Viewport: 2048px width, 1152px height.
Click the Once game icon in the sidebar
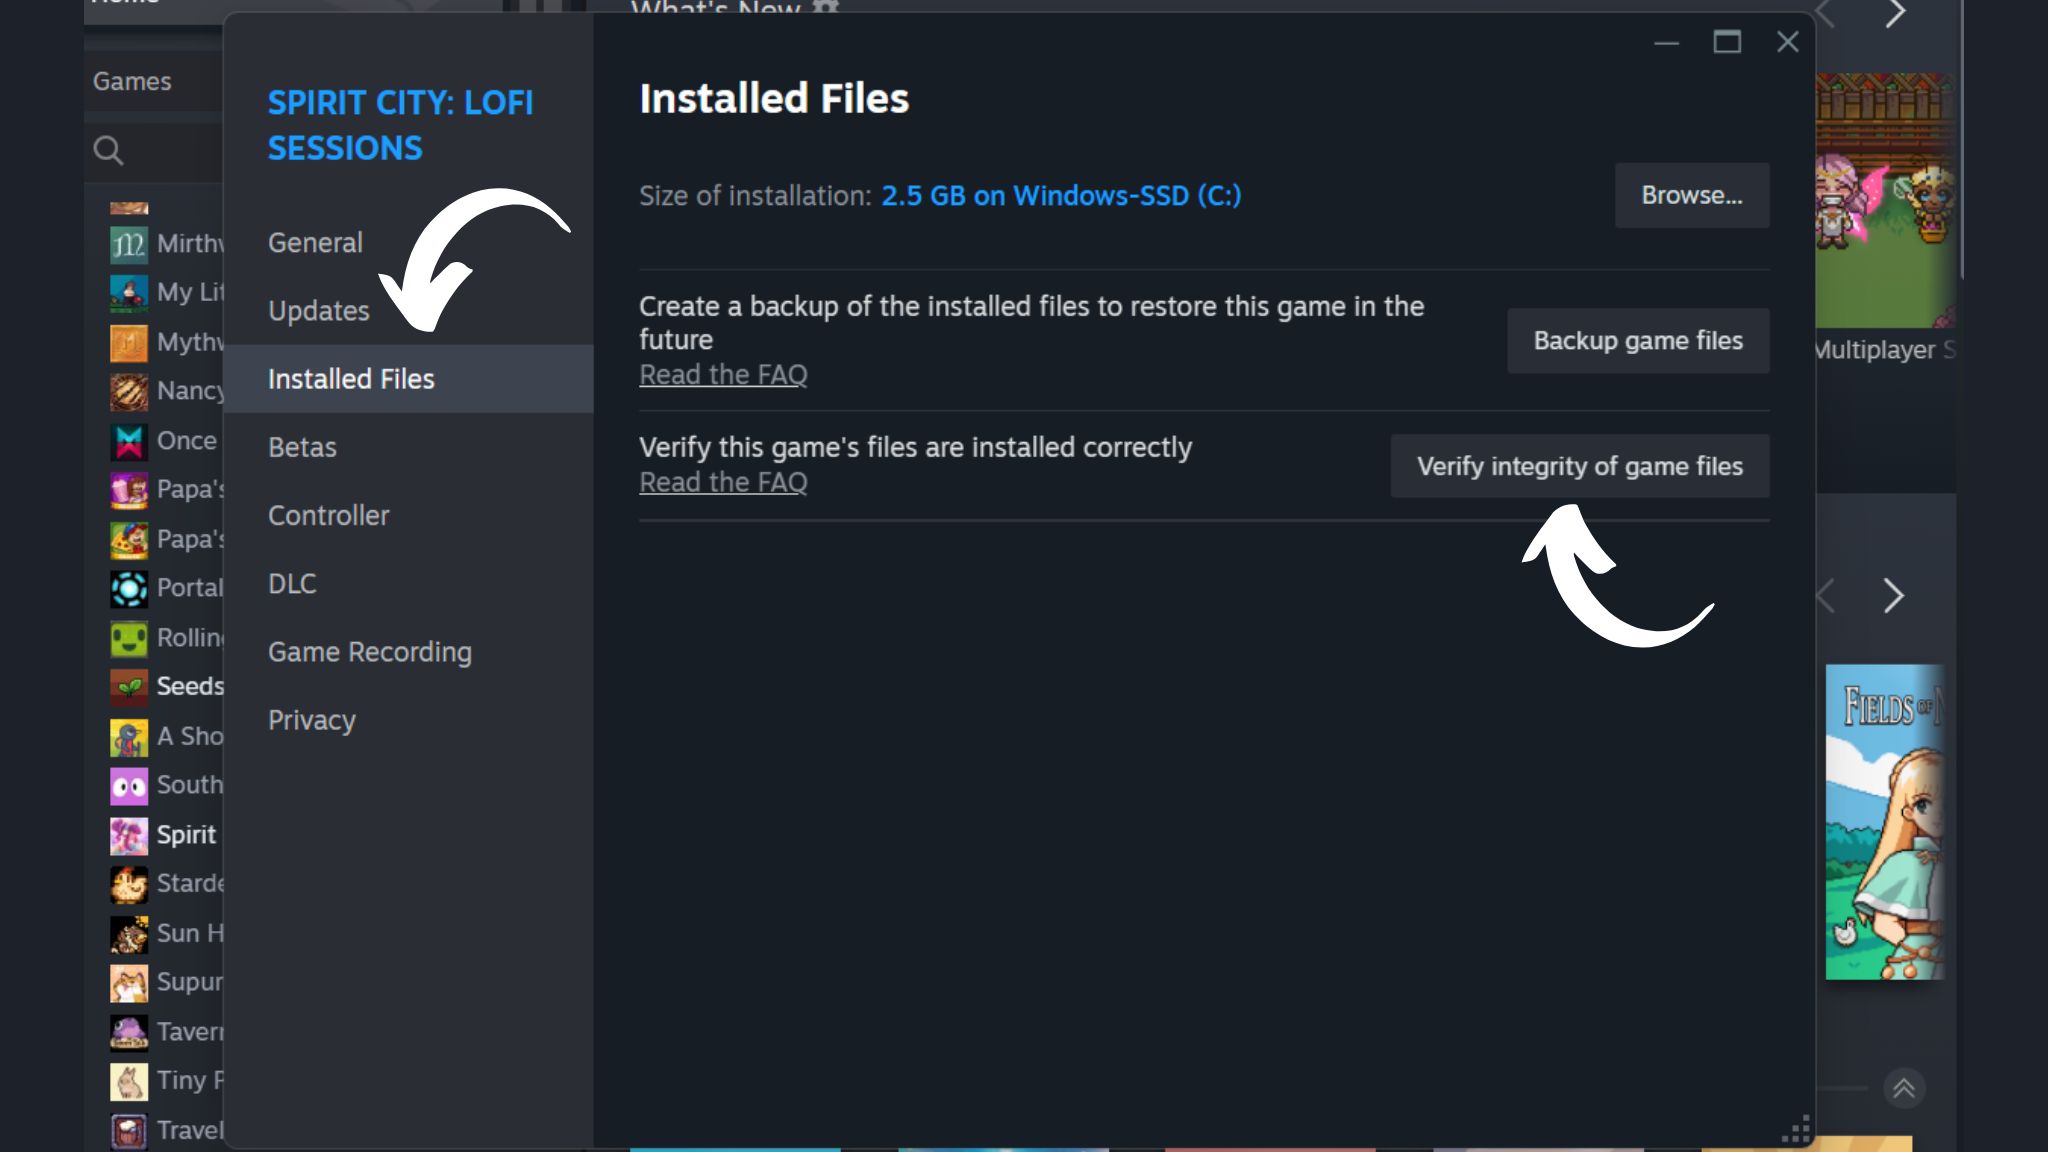click(x=129, y=441)
